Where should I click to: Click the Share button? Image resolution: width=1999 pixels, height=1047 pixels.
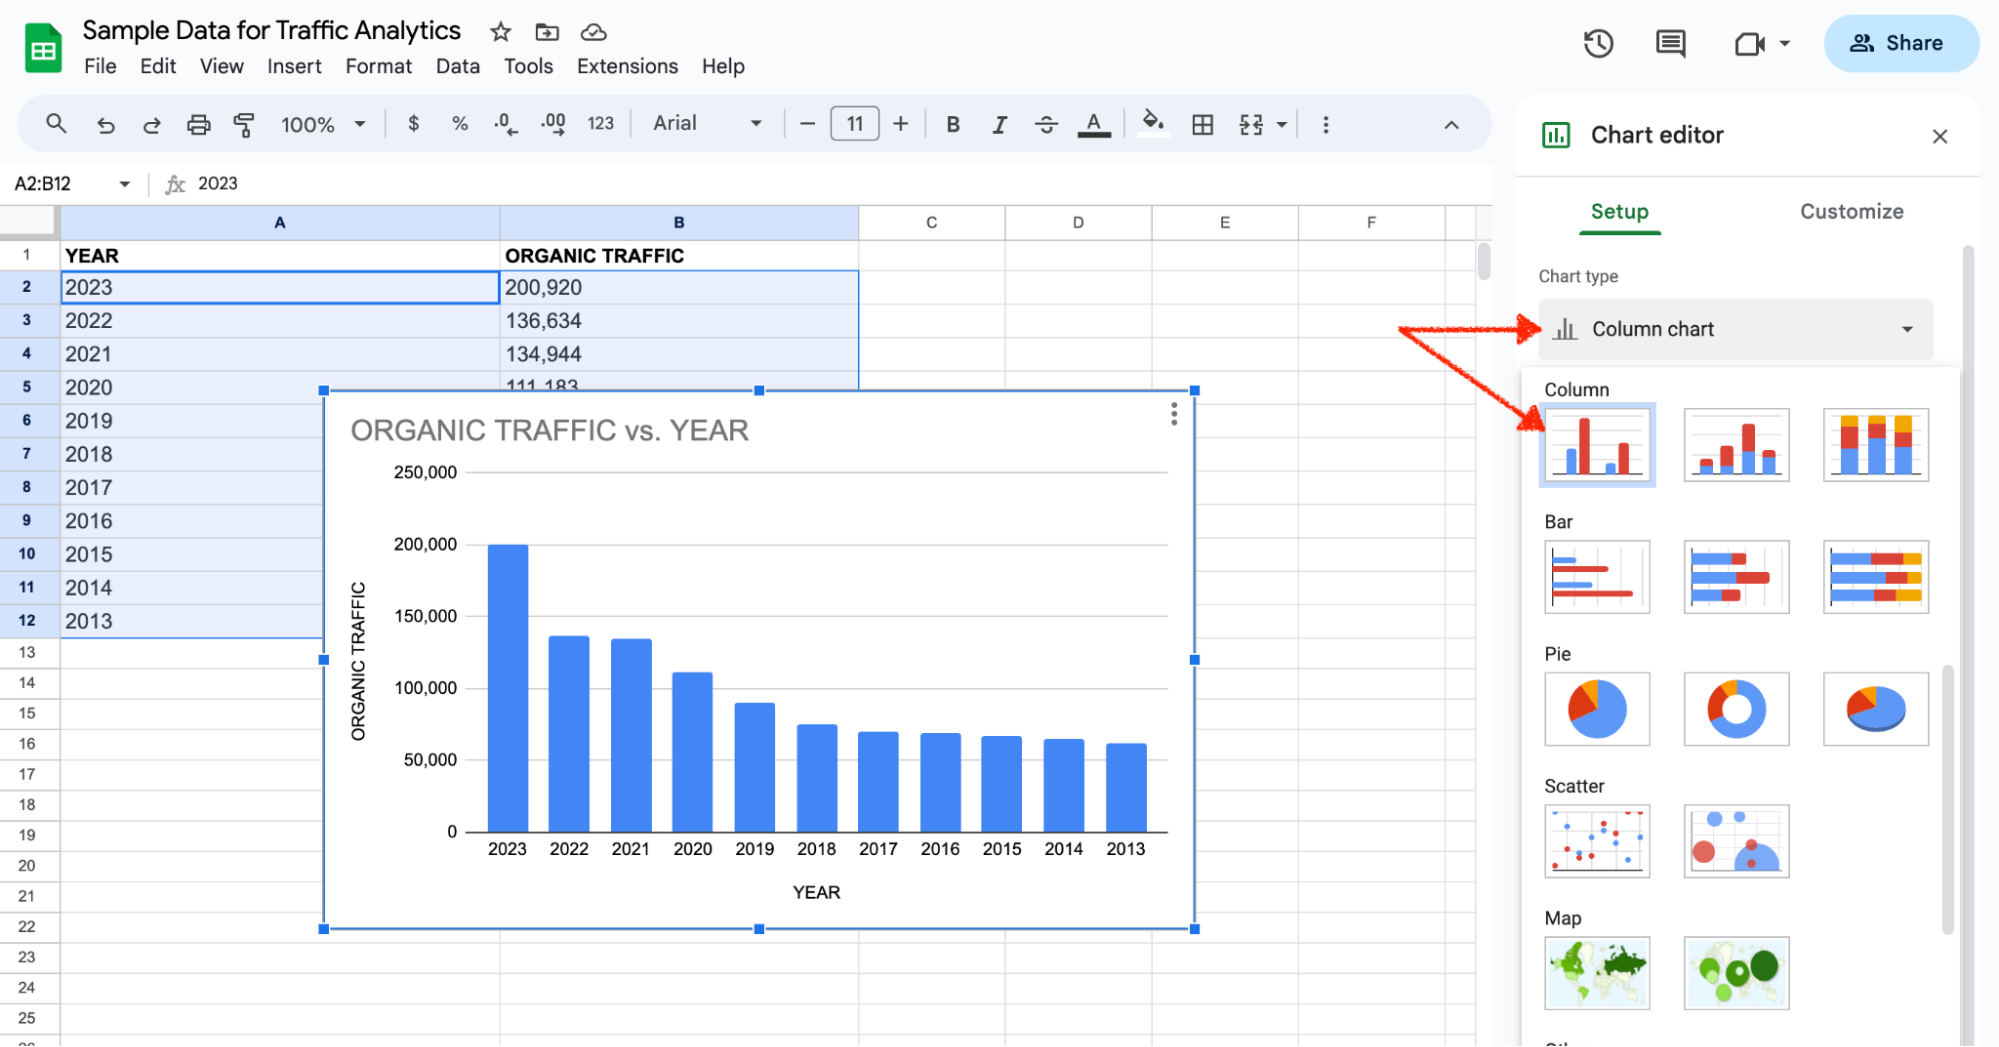[1900, 43]
